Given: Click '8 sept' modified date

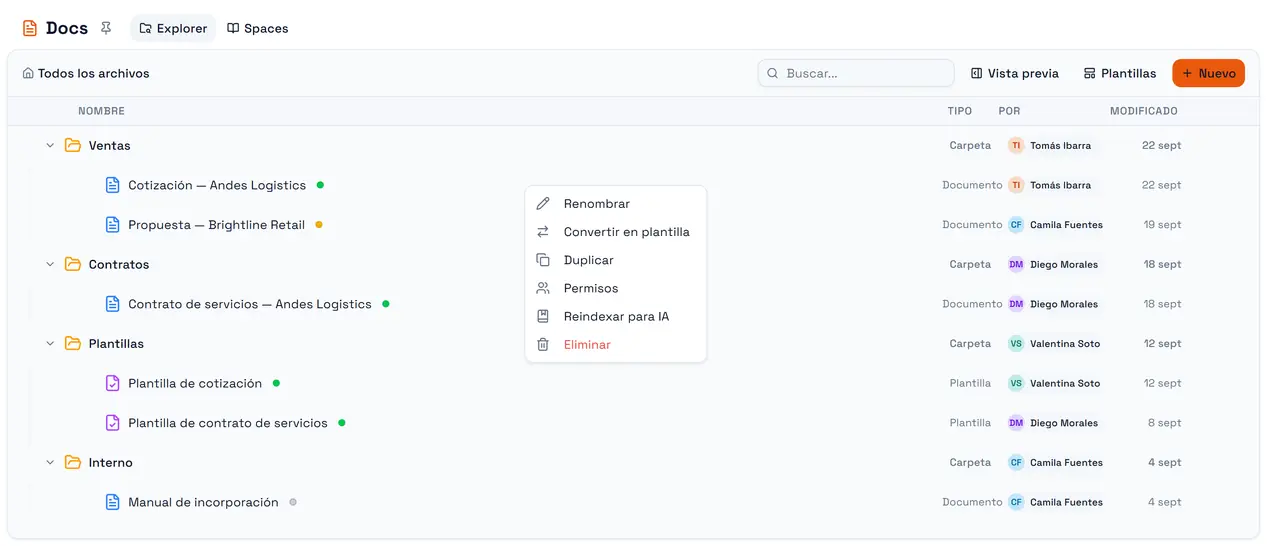Looking at the screenshot, I should 1165,423.
